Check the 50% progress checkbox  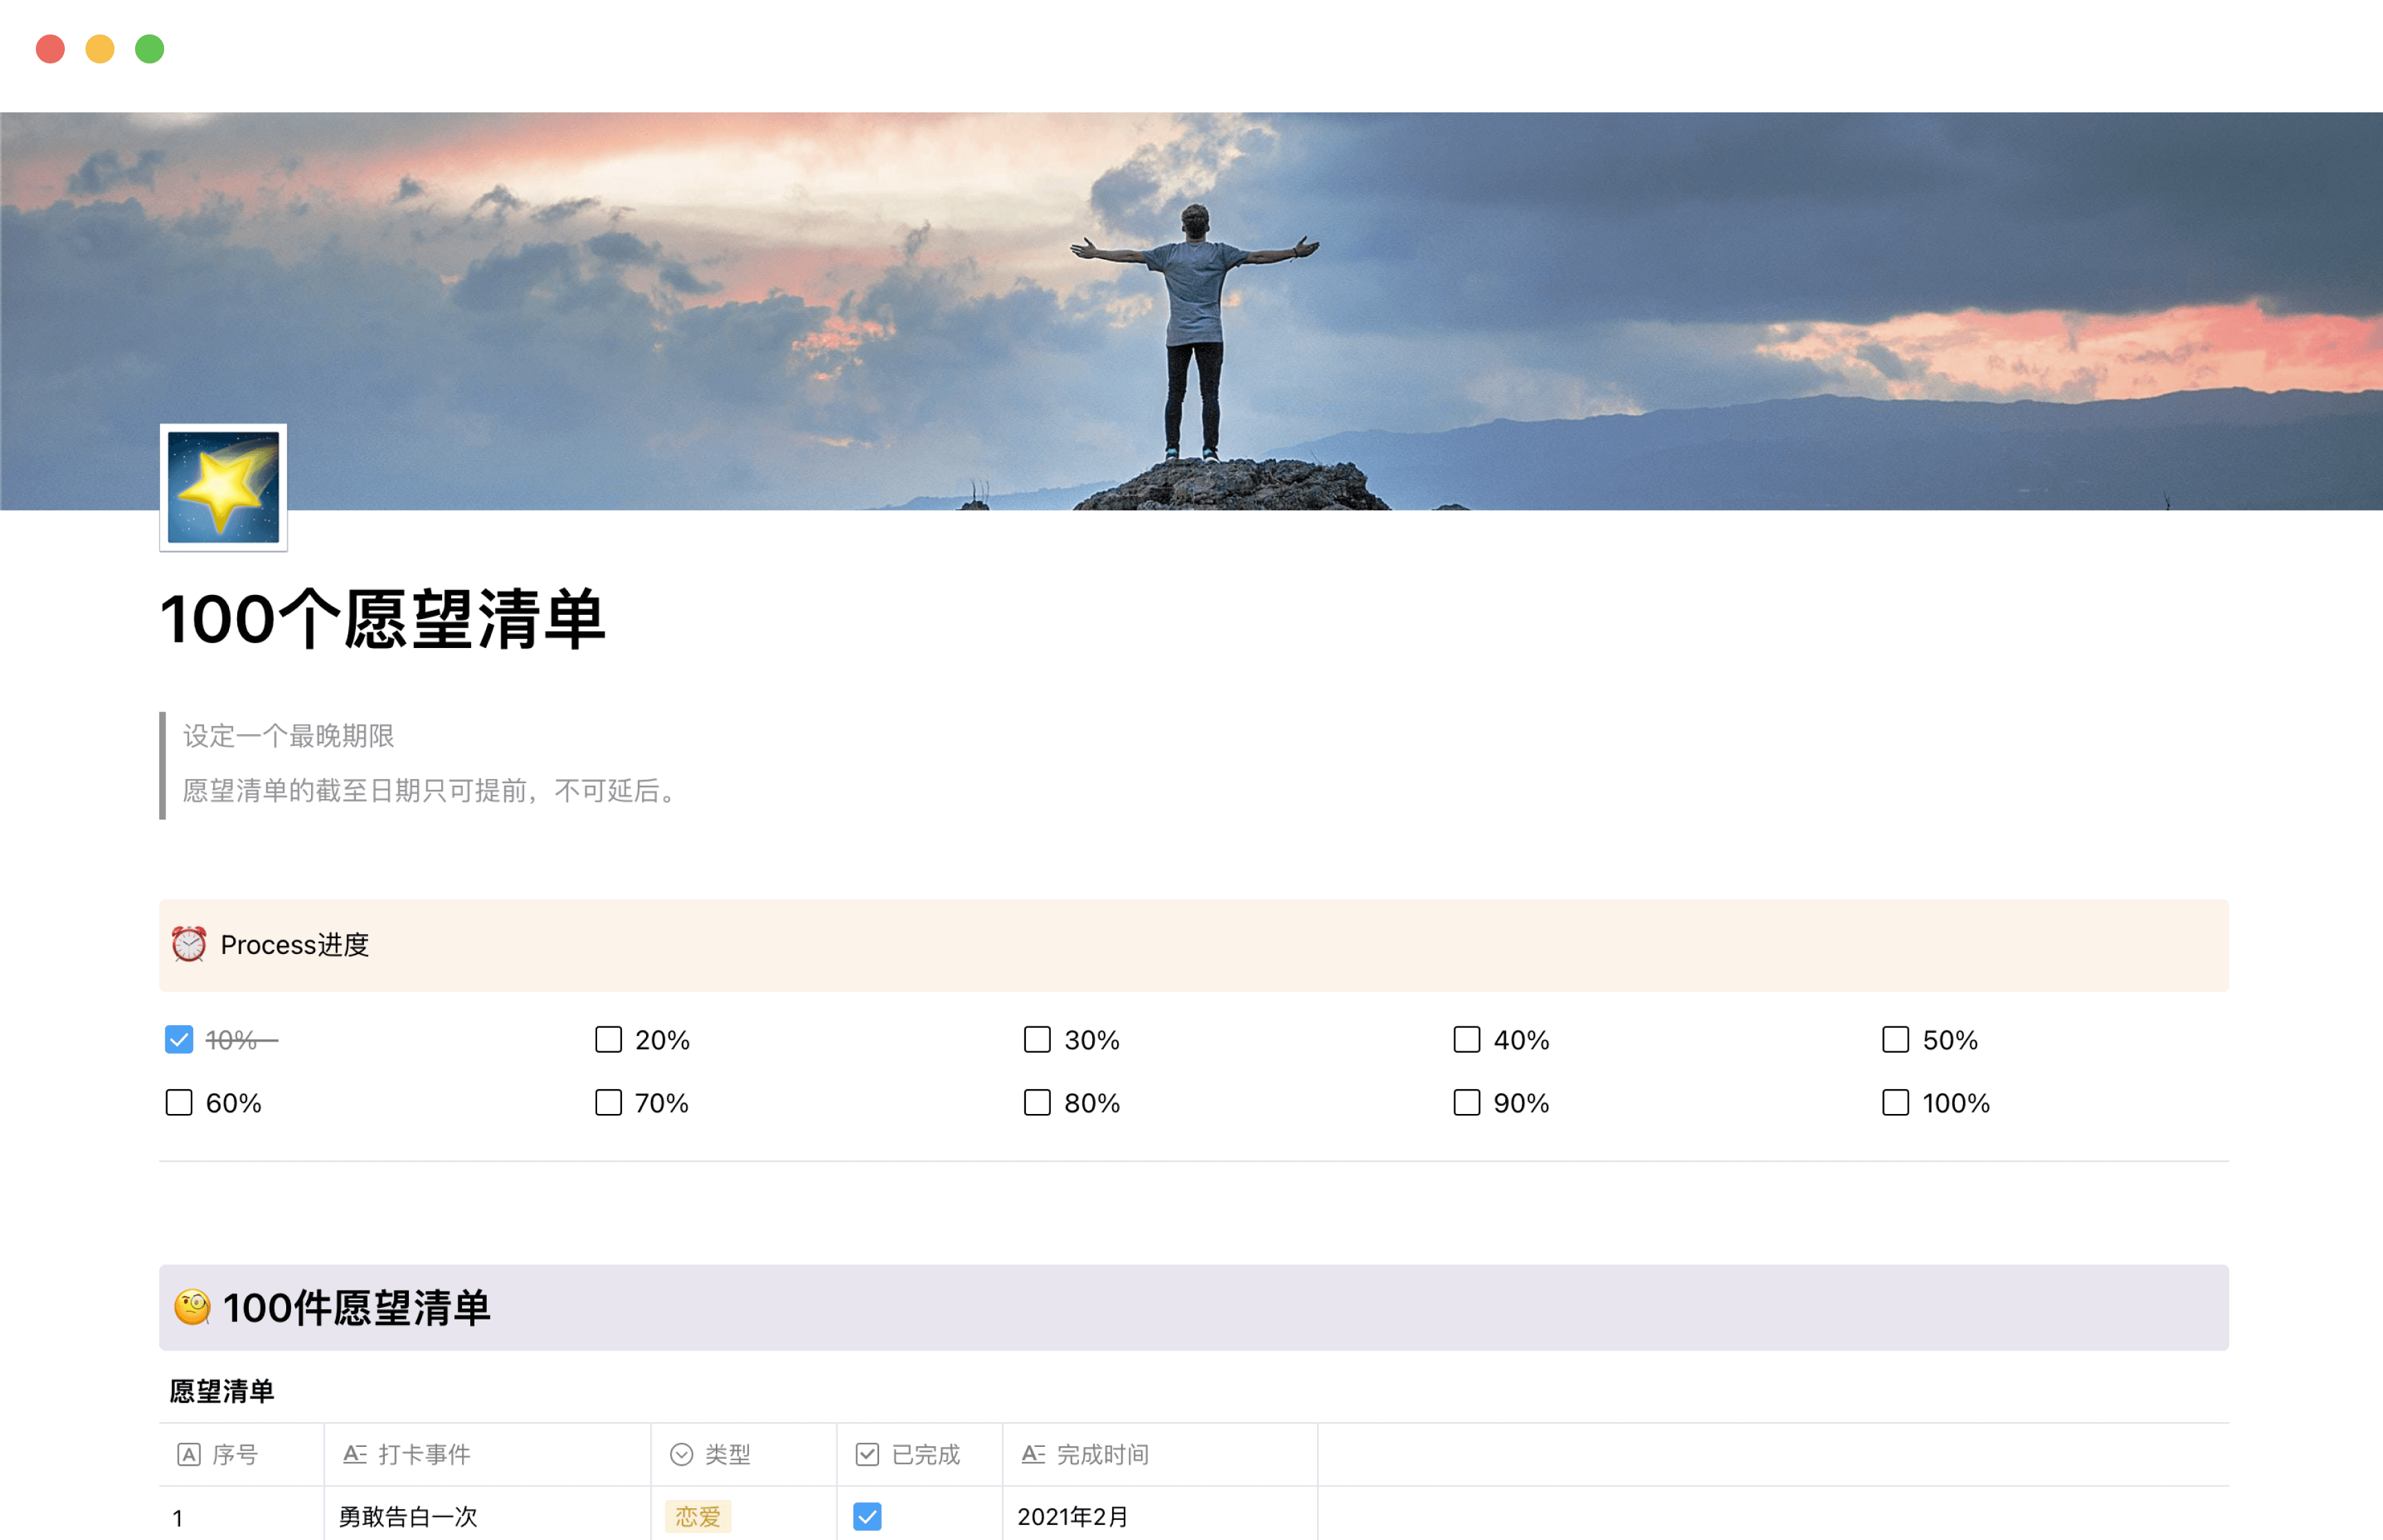tap(1895, 1040)
